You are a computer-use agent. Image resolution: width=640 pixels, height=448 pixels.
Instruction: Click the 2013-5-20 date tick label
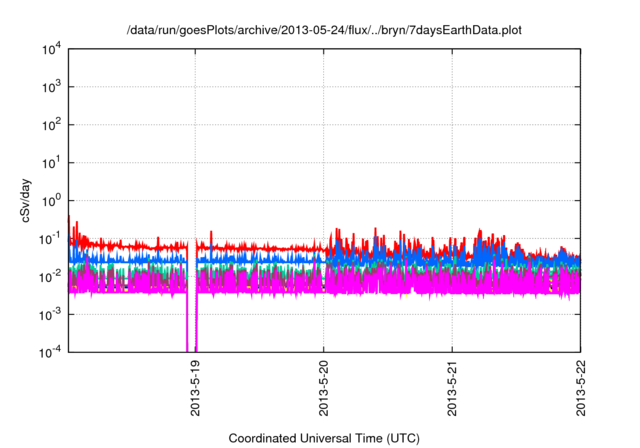coord(324,388)
